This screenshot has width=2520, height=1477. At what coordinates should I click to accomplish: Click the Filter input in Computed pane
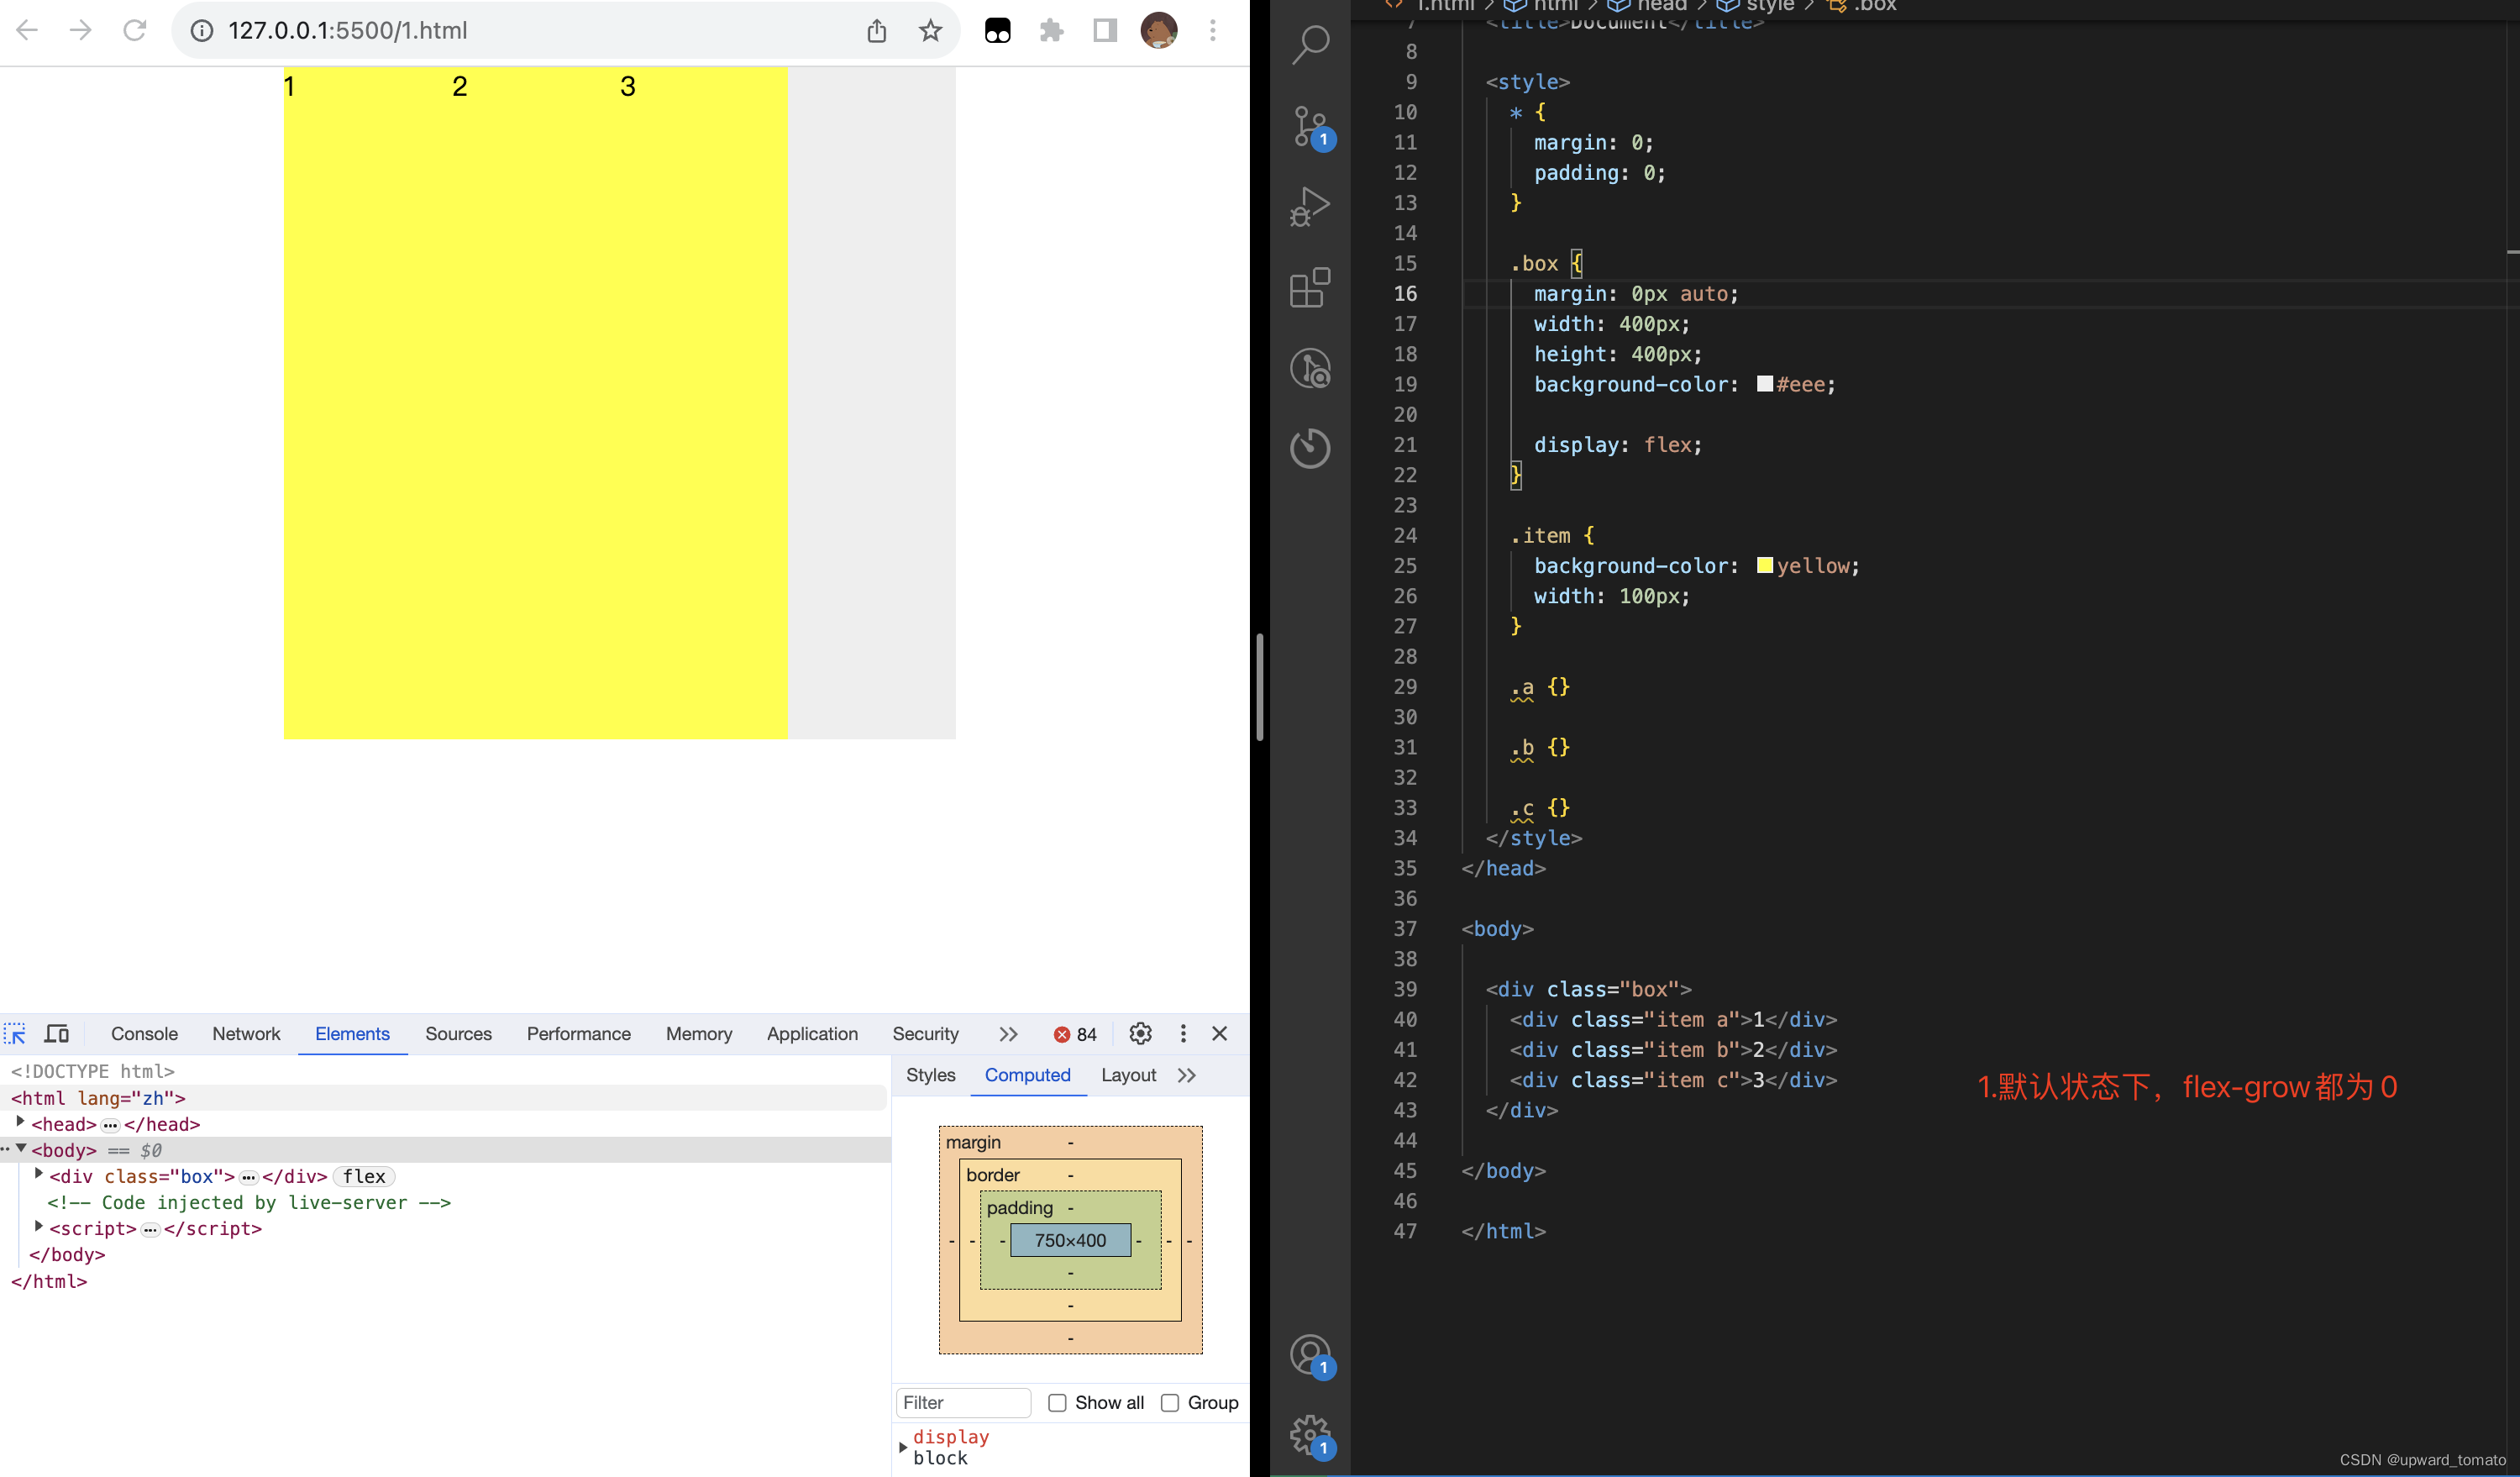click(963, 1403)
